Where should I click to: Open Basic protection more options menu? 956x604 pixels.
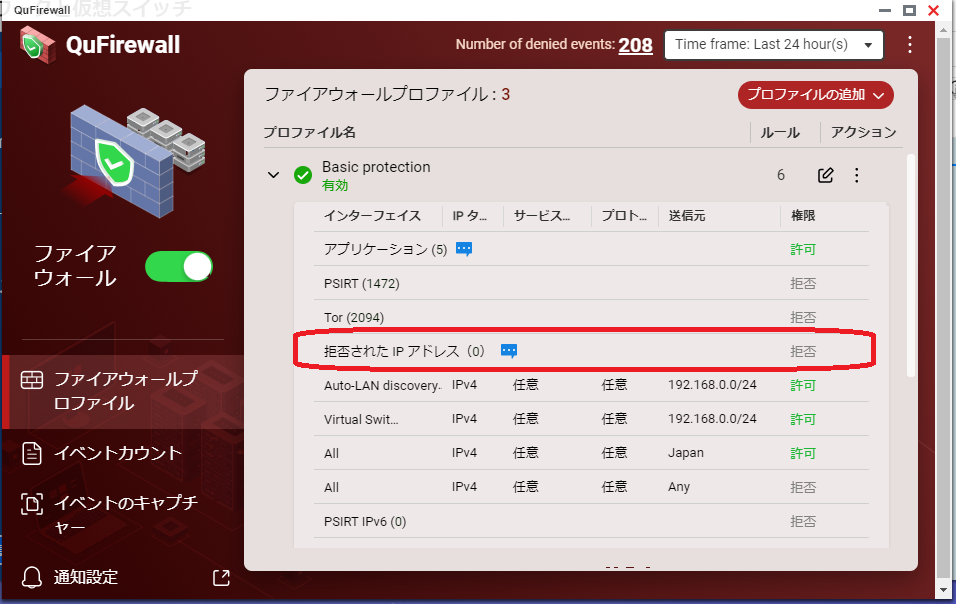click(857, 176)
